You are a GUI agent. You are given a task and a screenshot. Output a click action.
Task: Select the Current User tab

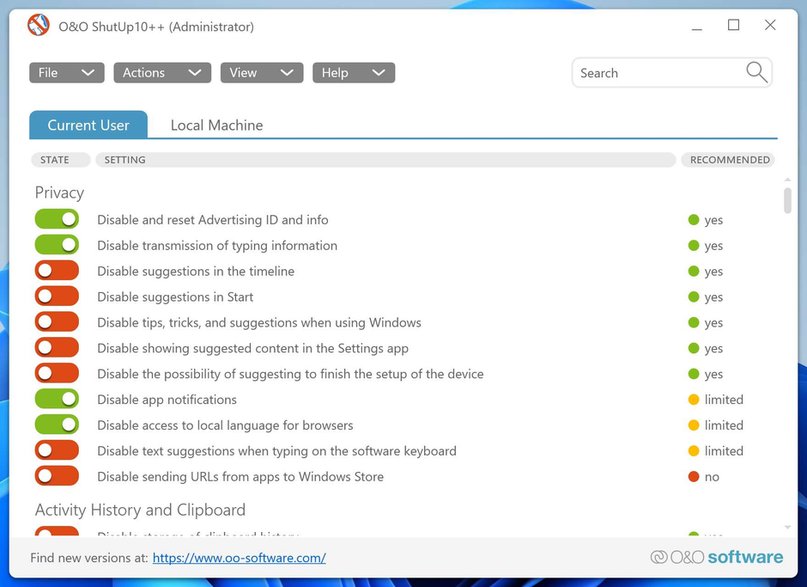pos(89,124)
